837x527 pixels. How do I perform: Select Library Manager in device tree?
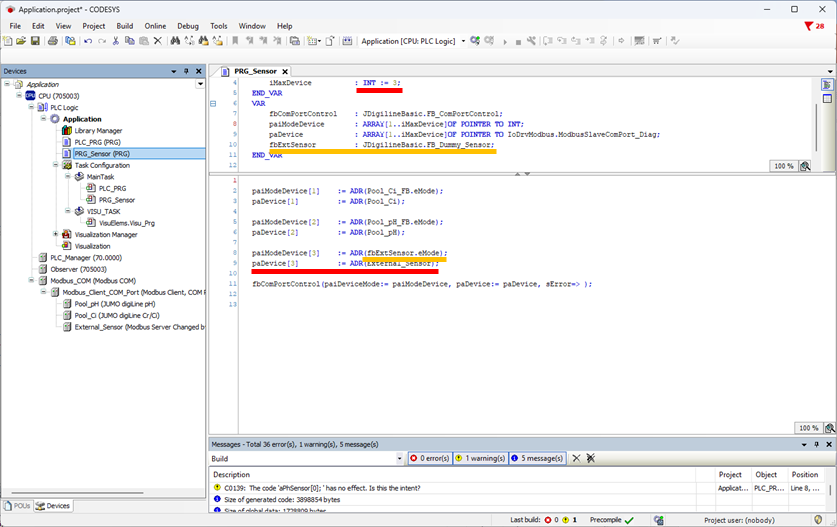point(98,130)
